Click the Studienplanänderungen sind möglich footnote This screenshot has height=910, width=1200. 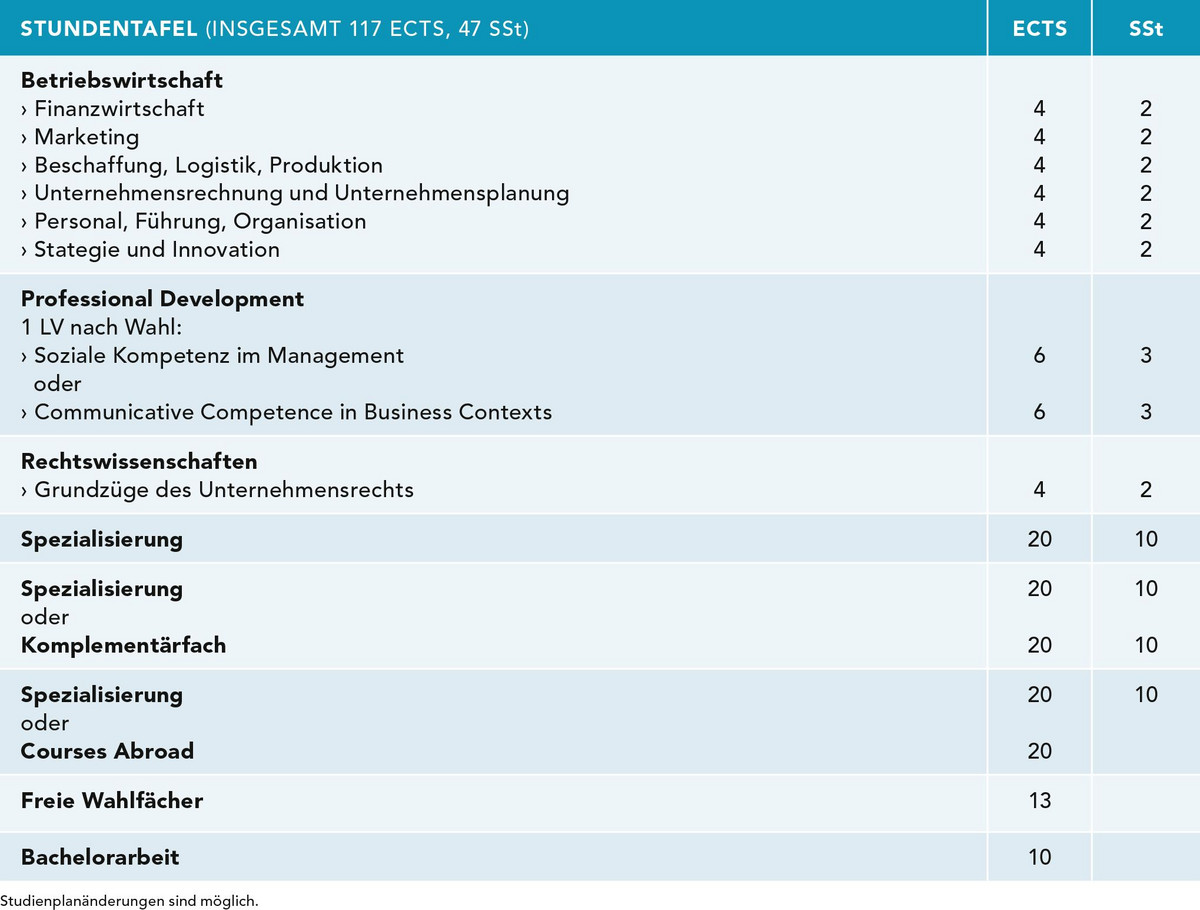coord(130,900)
